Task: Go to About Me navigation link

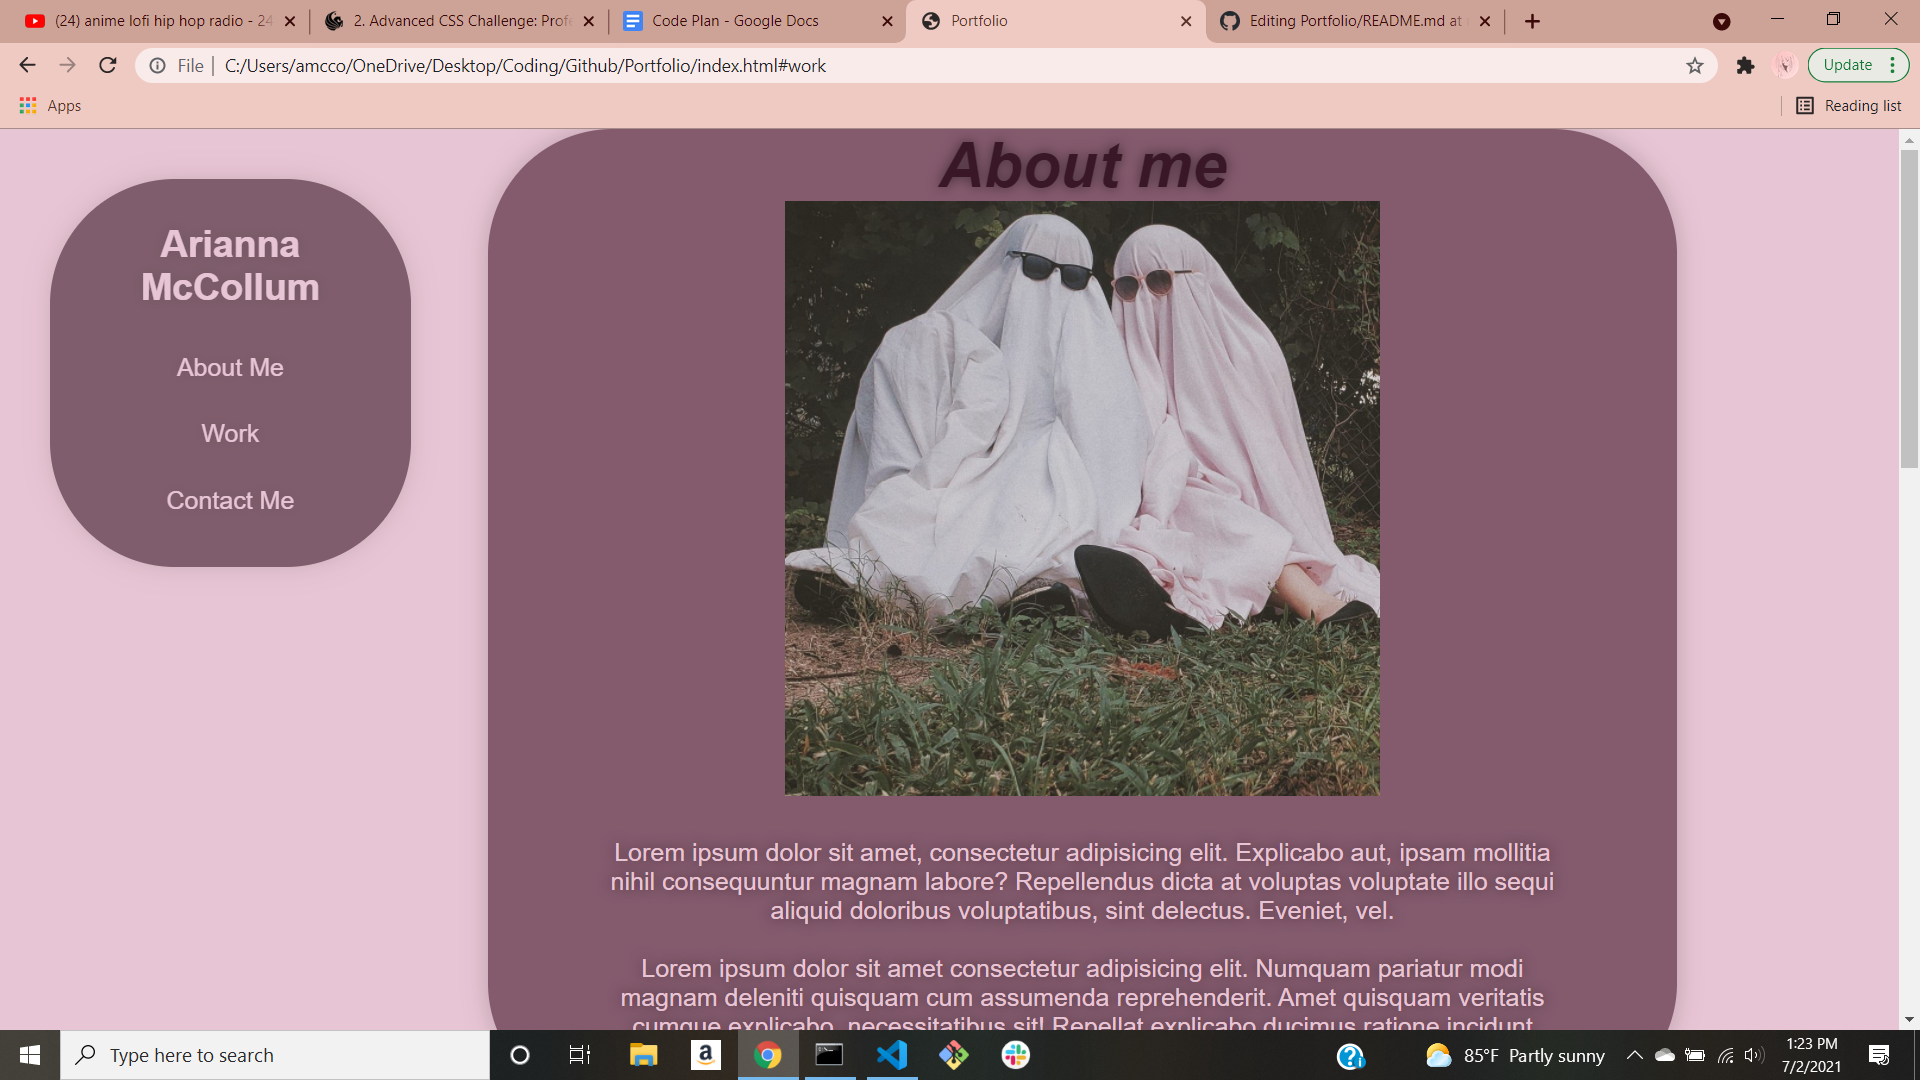Action: pos(230,368)
